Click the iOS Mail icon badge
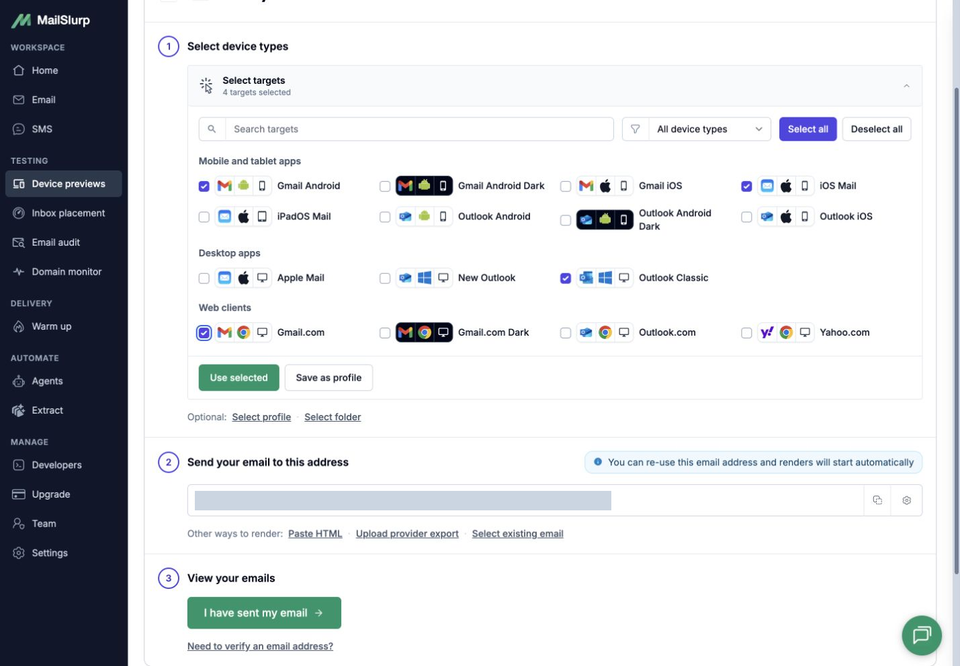Viewport: 960px width, 666px height. tap(786, 185)
